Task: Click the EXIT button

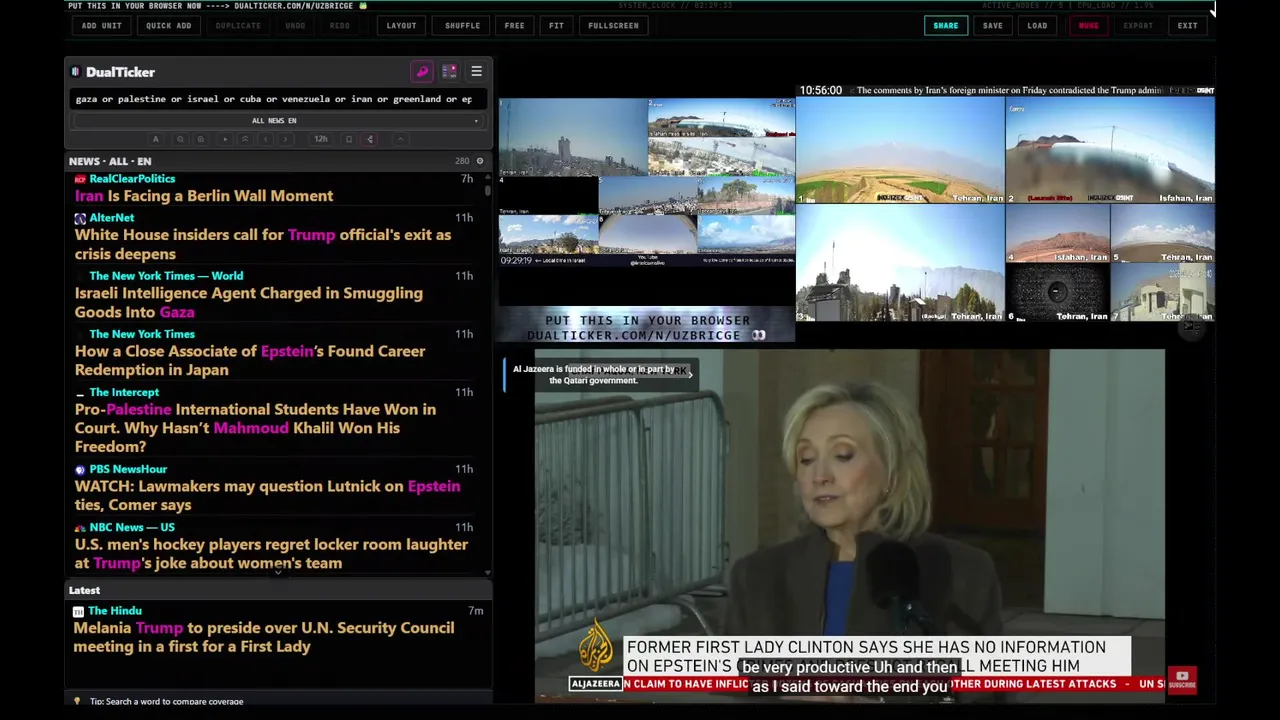Action: pos(1187,26)
